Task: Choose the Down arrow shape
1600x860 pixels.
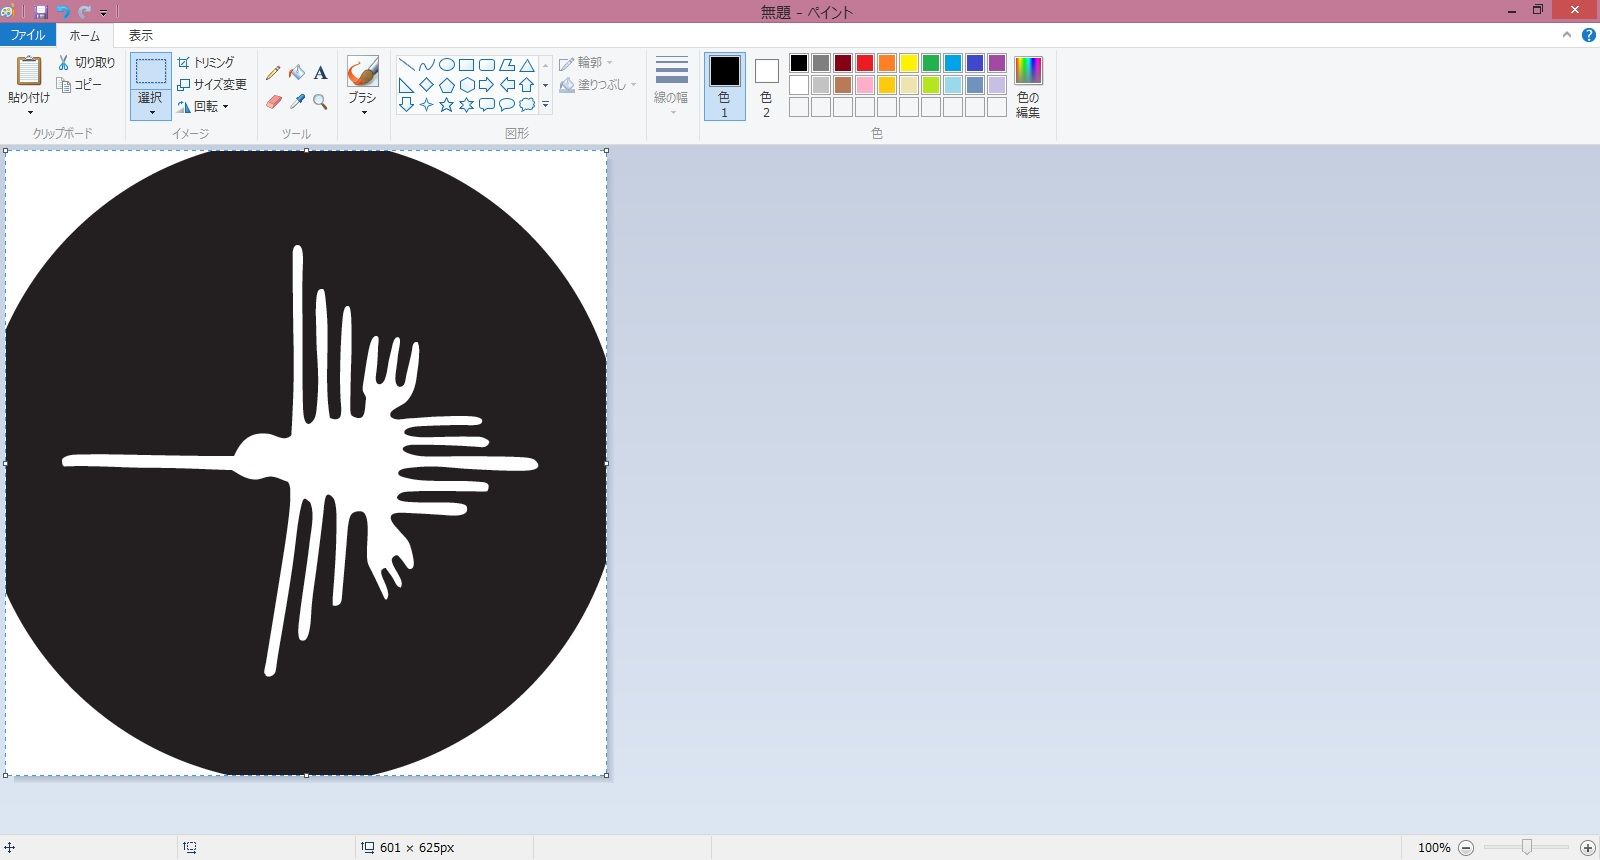Action: tap(407, 105)
